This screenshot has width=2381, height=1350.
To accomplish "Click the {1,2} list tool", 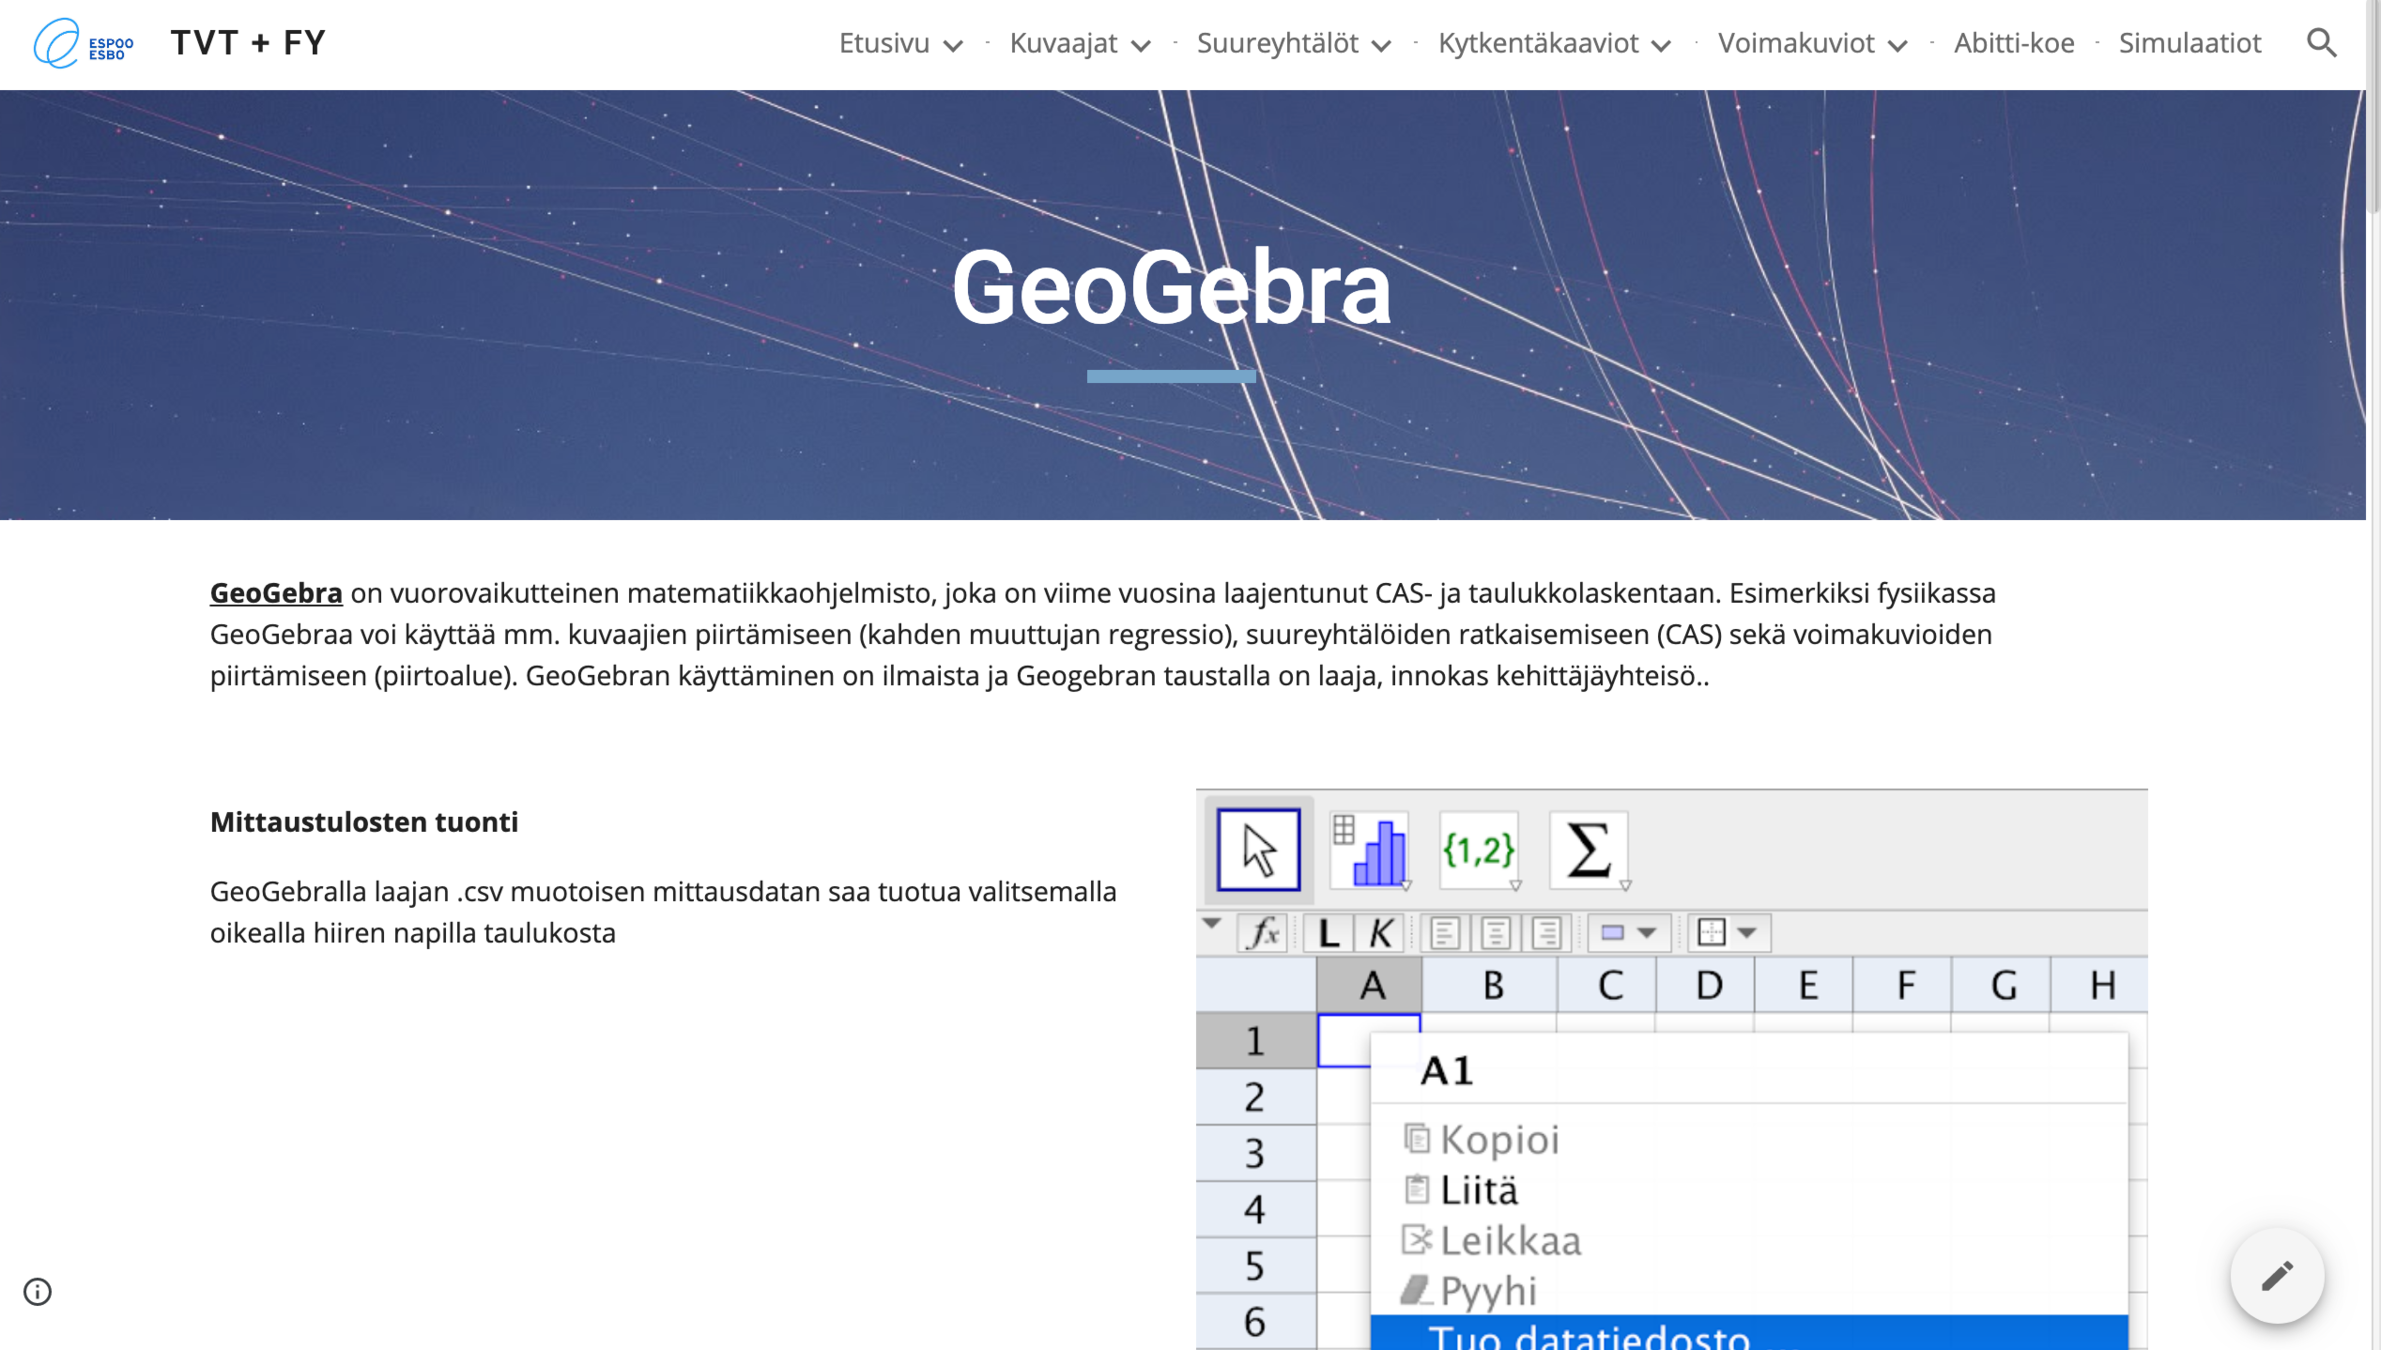I will pos(1479,850).
